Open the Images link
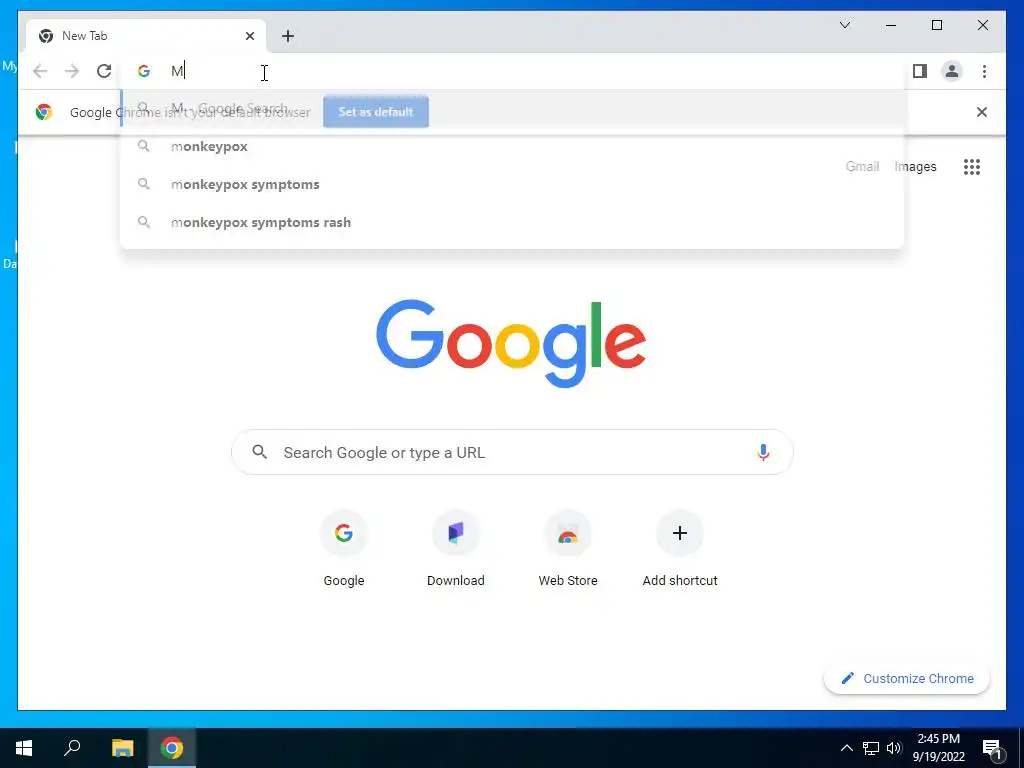 point(915,167)
